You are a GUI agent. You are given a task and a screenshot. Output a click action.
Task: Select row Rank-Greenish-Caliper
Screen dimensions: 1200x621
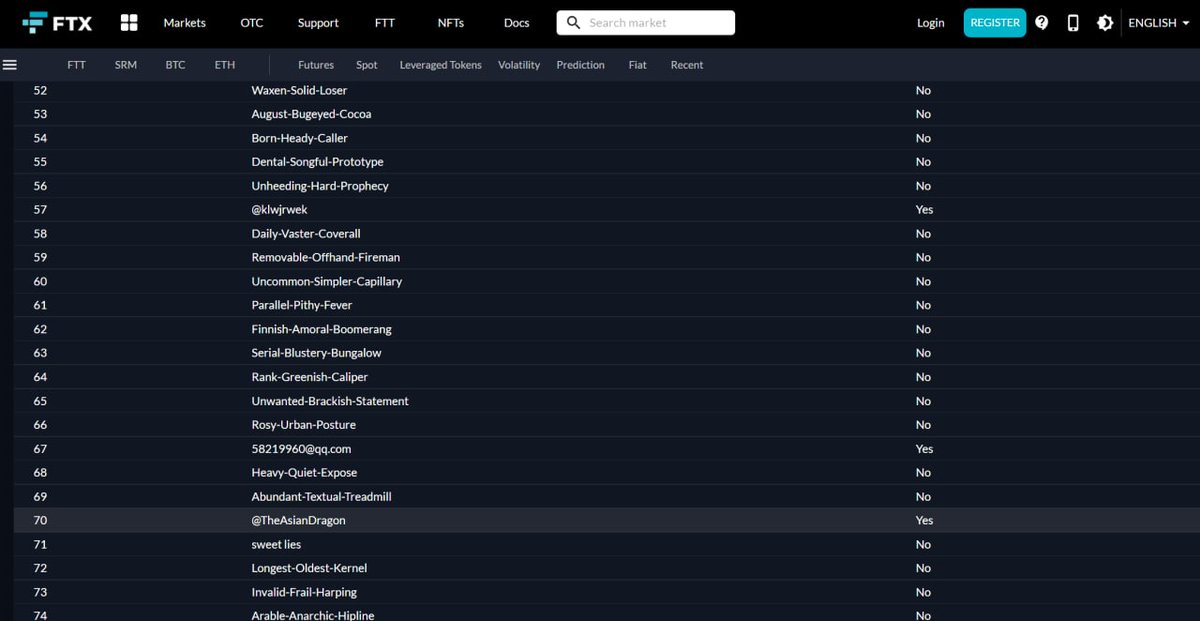pyautogui.click(x=607, y=377)
